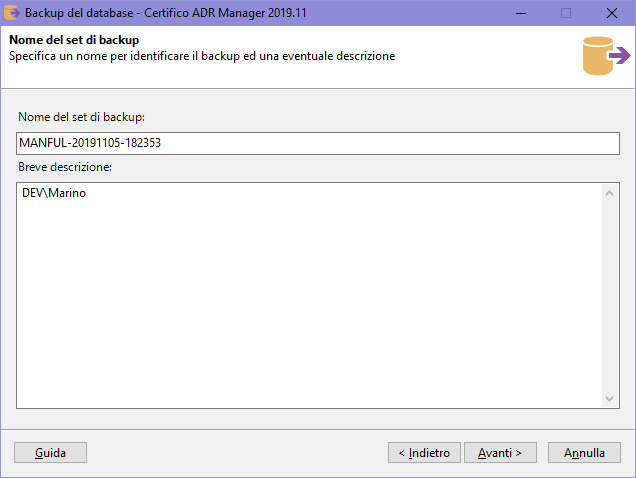The image size is (636, 478).
Task: Cancel the backup with the Annulla button
Action: [584, 453]
